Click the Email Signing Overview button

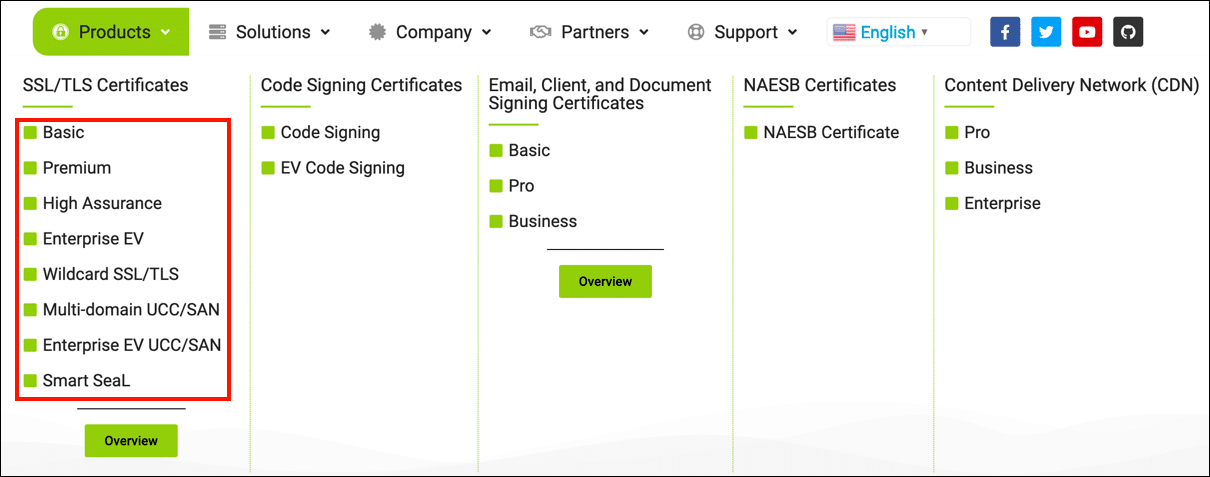tap(605, 282)
